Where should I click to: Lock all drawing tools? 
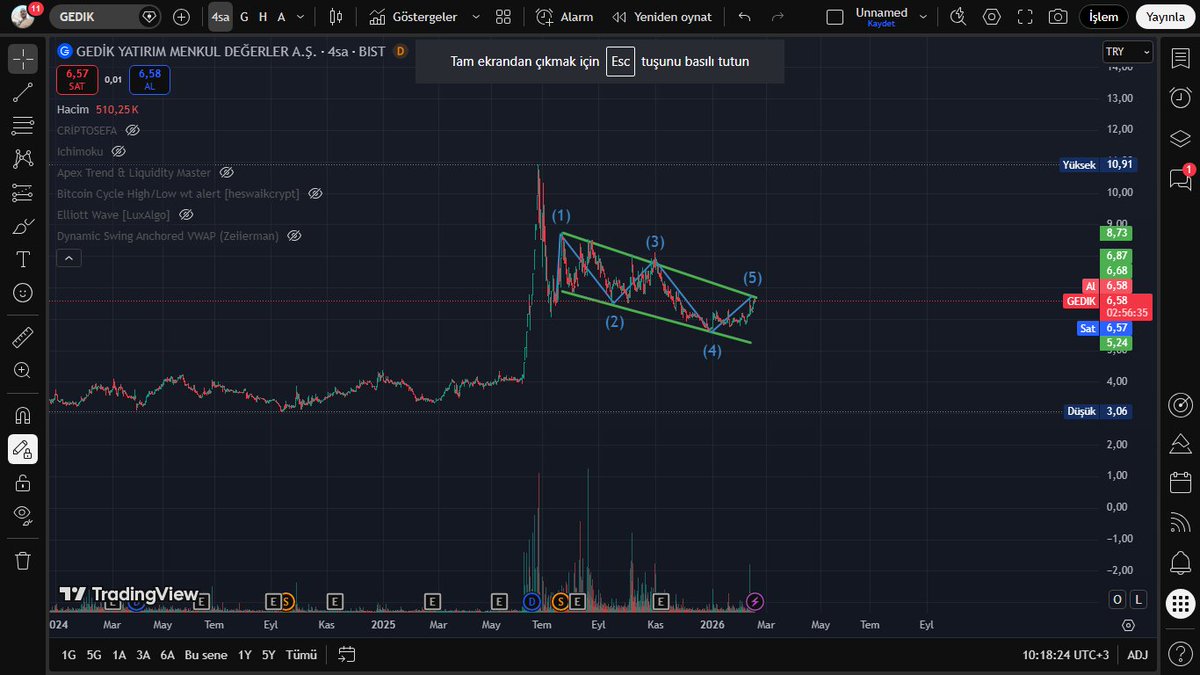tap(23, 483)
